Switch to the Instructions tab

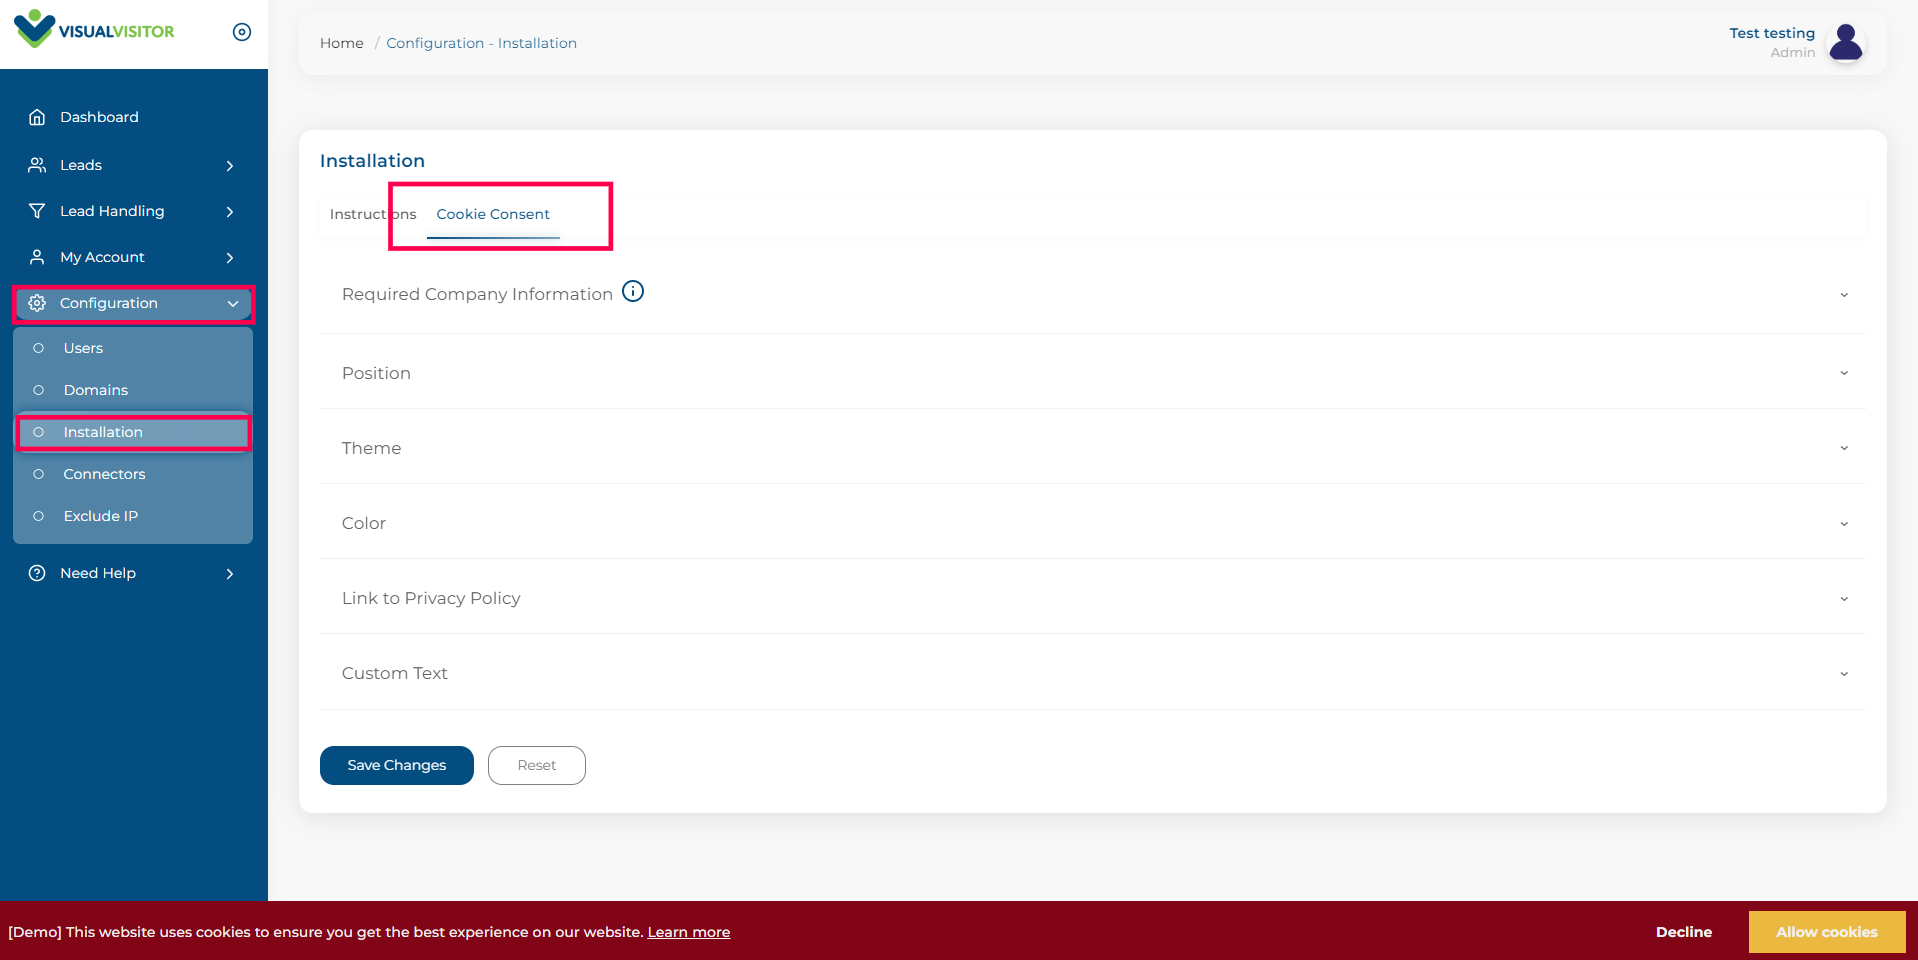click(x=373, y=214)
